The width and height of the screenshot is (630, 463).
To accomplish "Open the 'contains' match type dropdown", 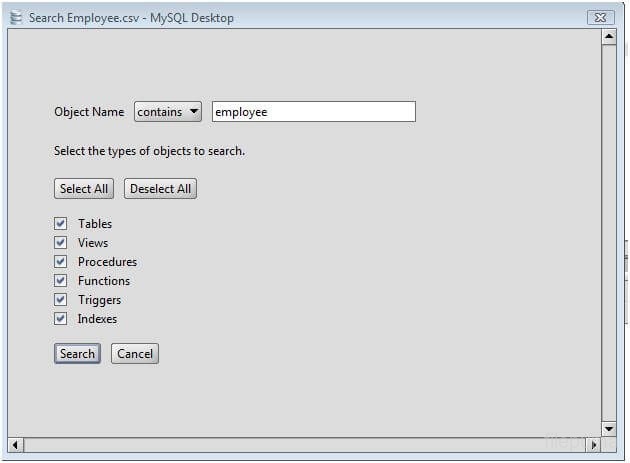I will [x=168, y=112].
